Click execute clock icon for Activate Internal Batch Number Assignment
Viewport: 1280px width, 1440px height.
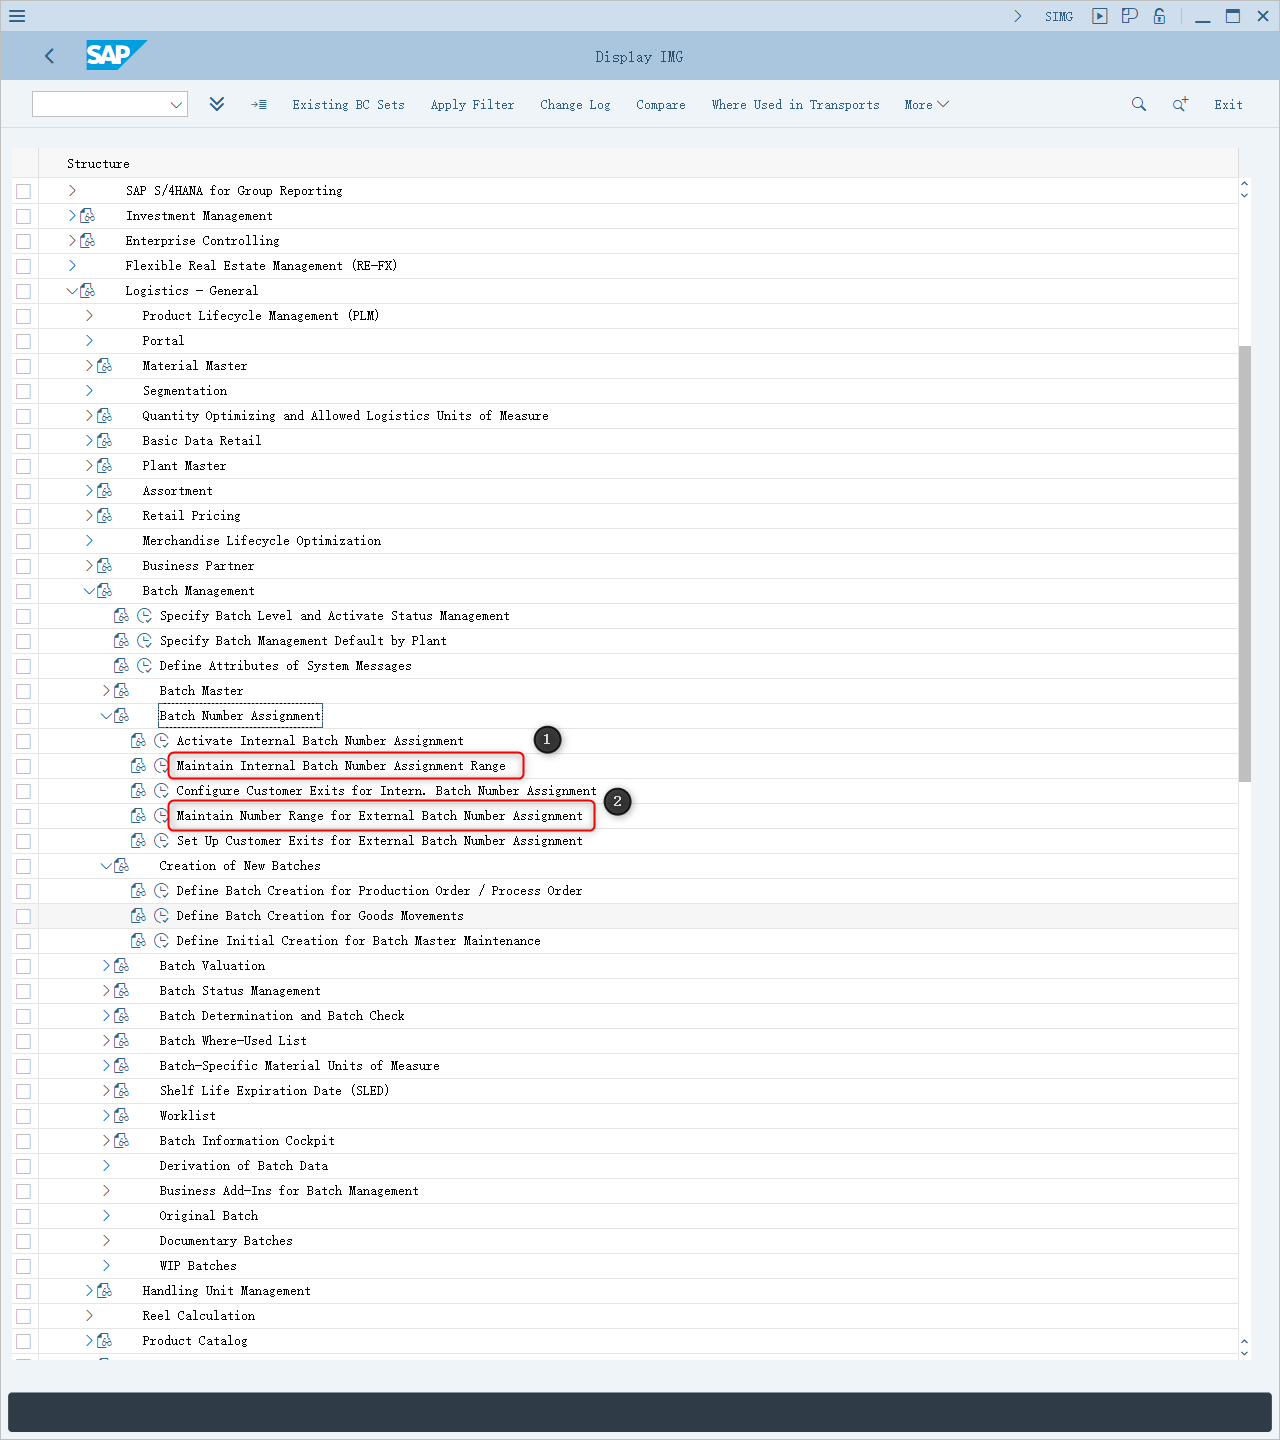point(161,741)
